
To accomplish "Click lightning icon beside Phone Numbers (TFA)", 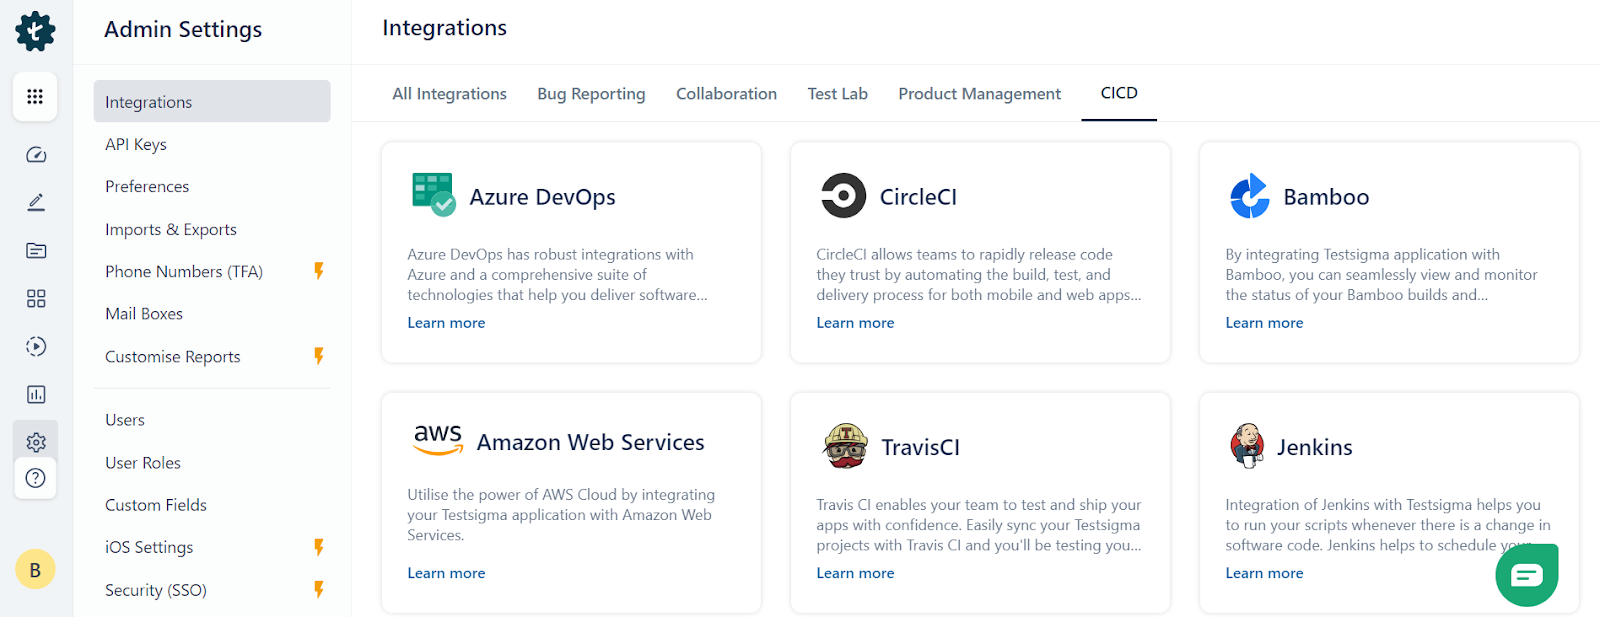I will pyautogui.click(x=319, y=271).
